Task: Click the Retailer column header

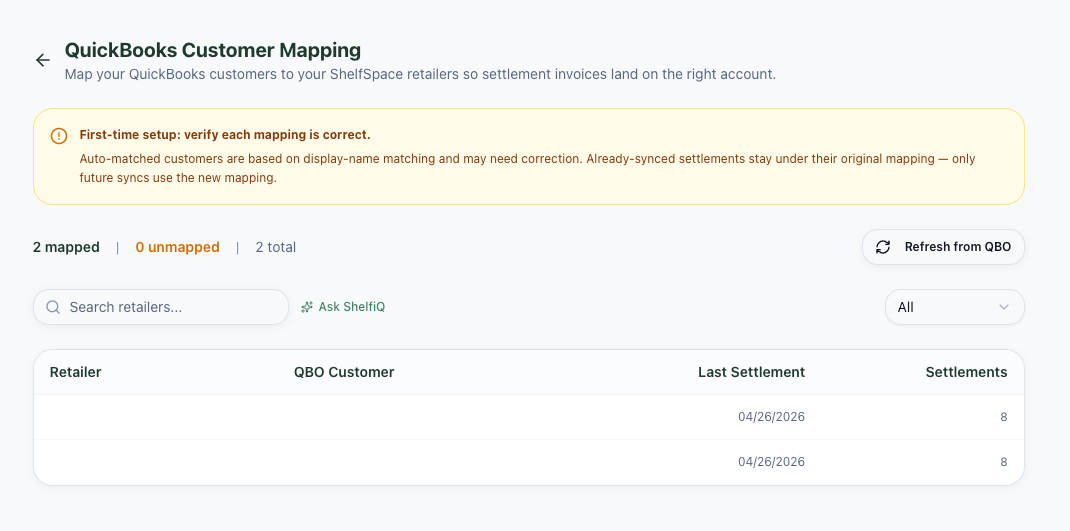Action: click(x=76, y=372)
